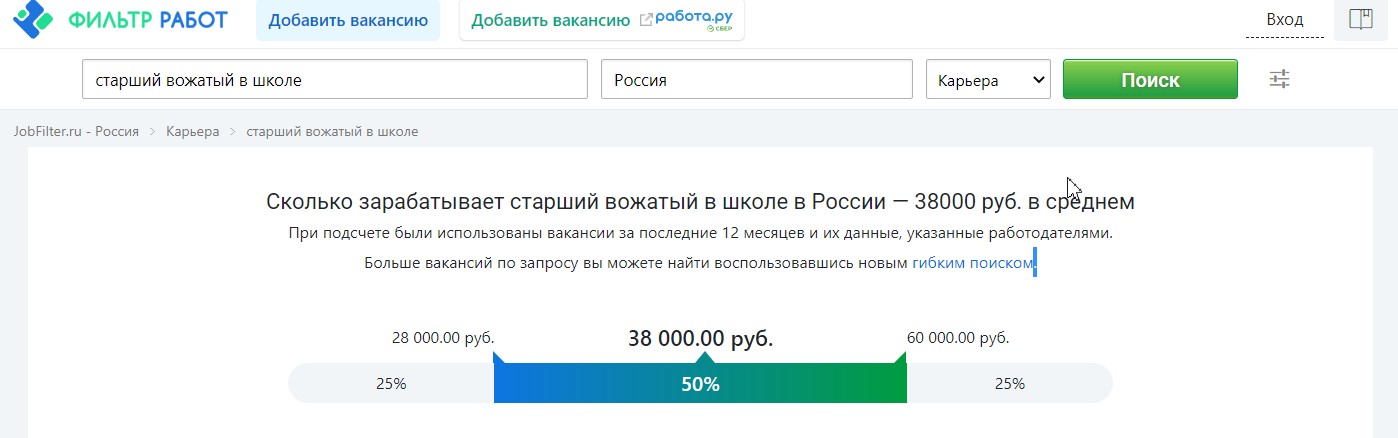Click the Работа.ру Сбер logo
This screenshot has width=1398, height=438.
[x=694, y=20]
